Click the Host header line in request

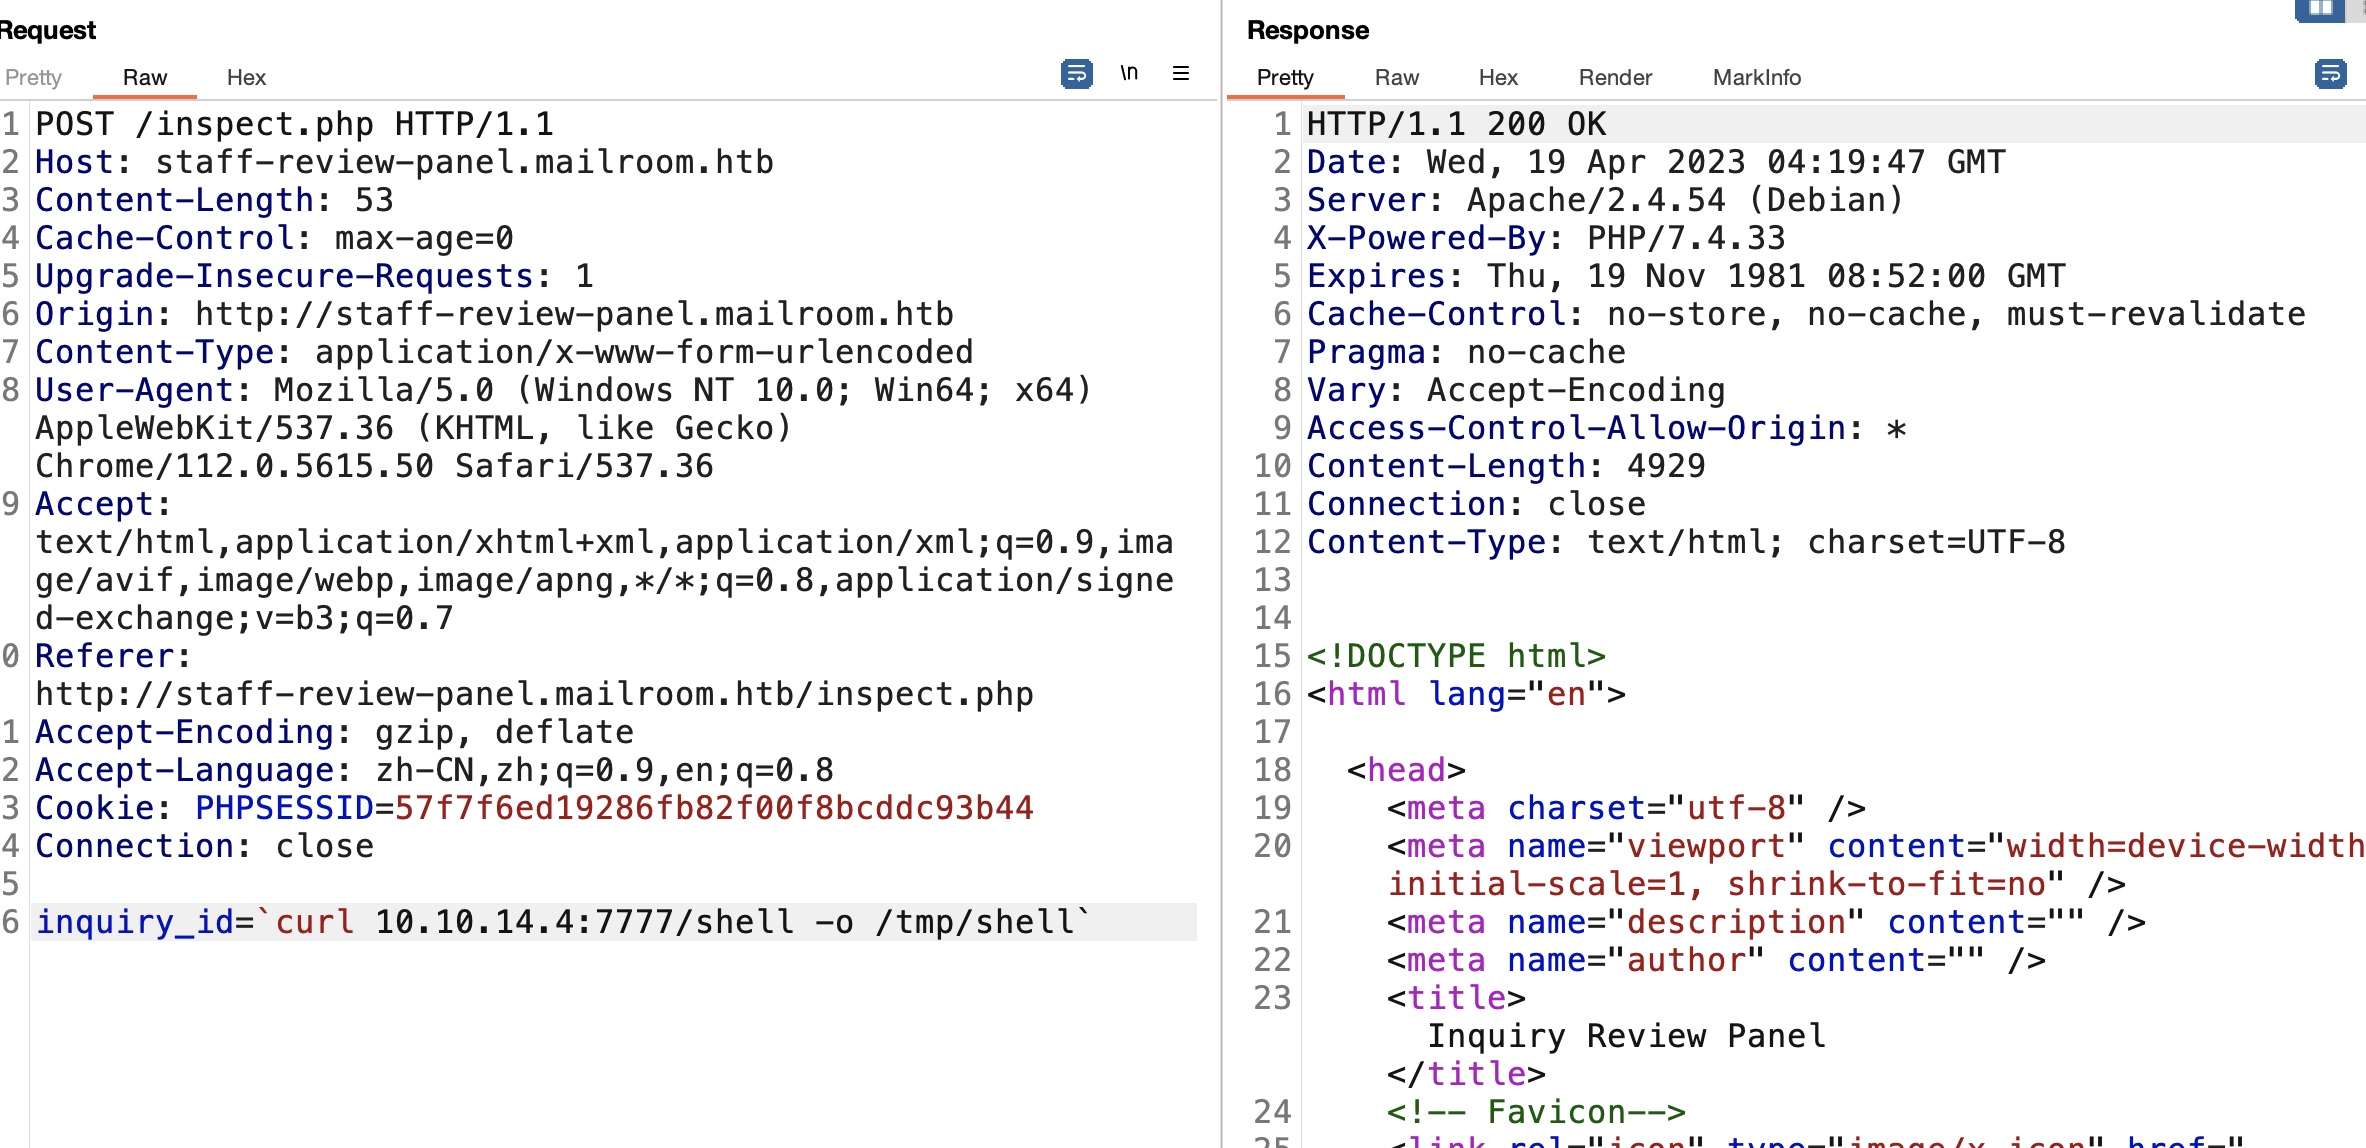coord(404,163)
